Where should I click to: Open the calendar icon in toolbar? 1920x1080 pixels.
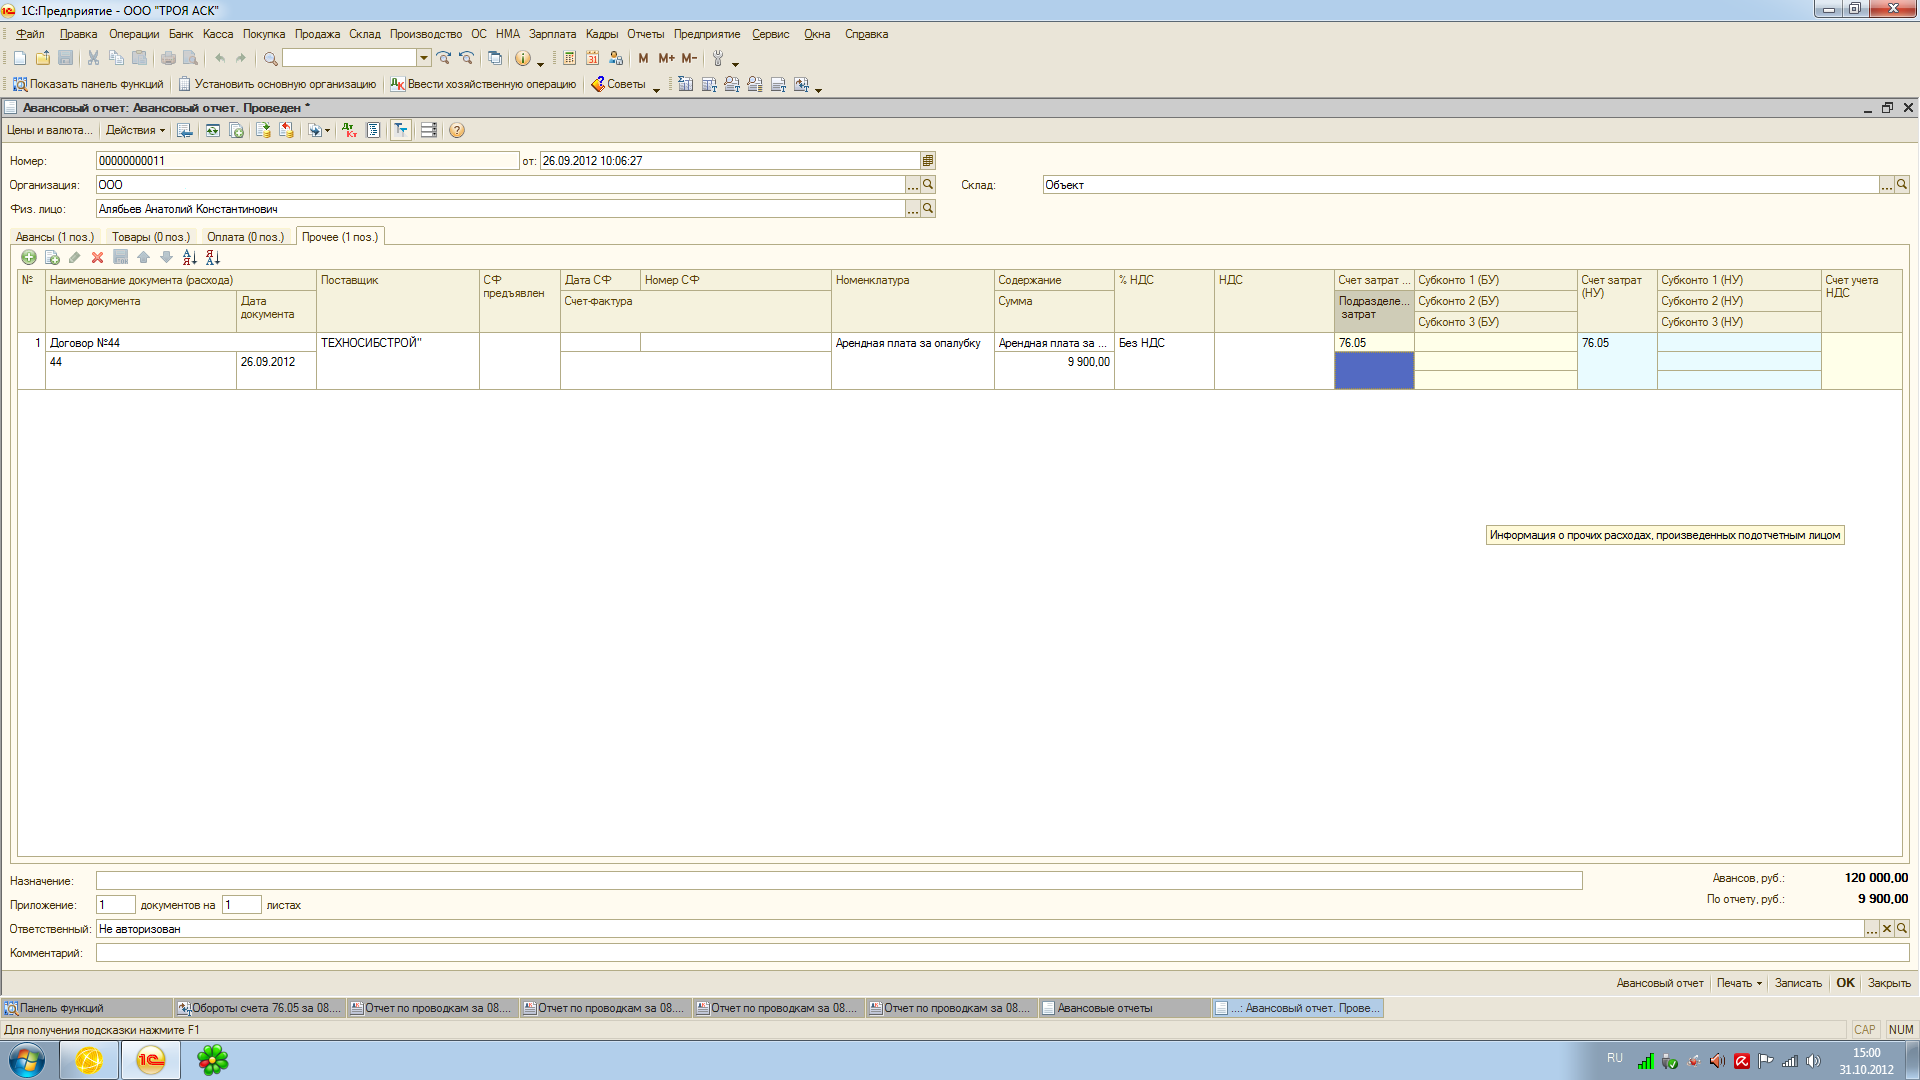592,58
